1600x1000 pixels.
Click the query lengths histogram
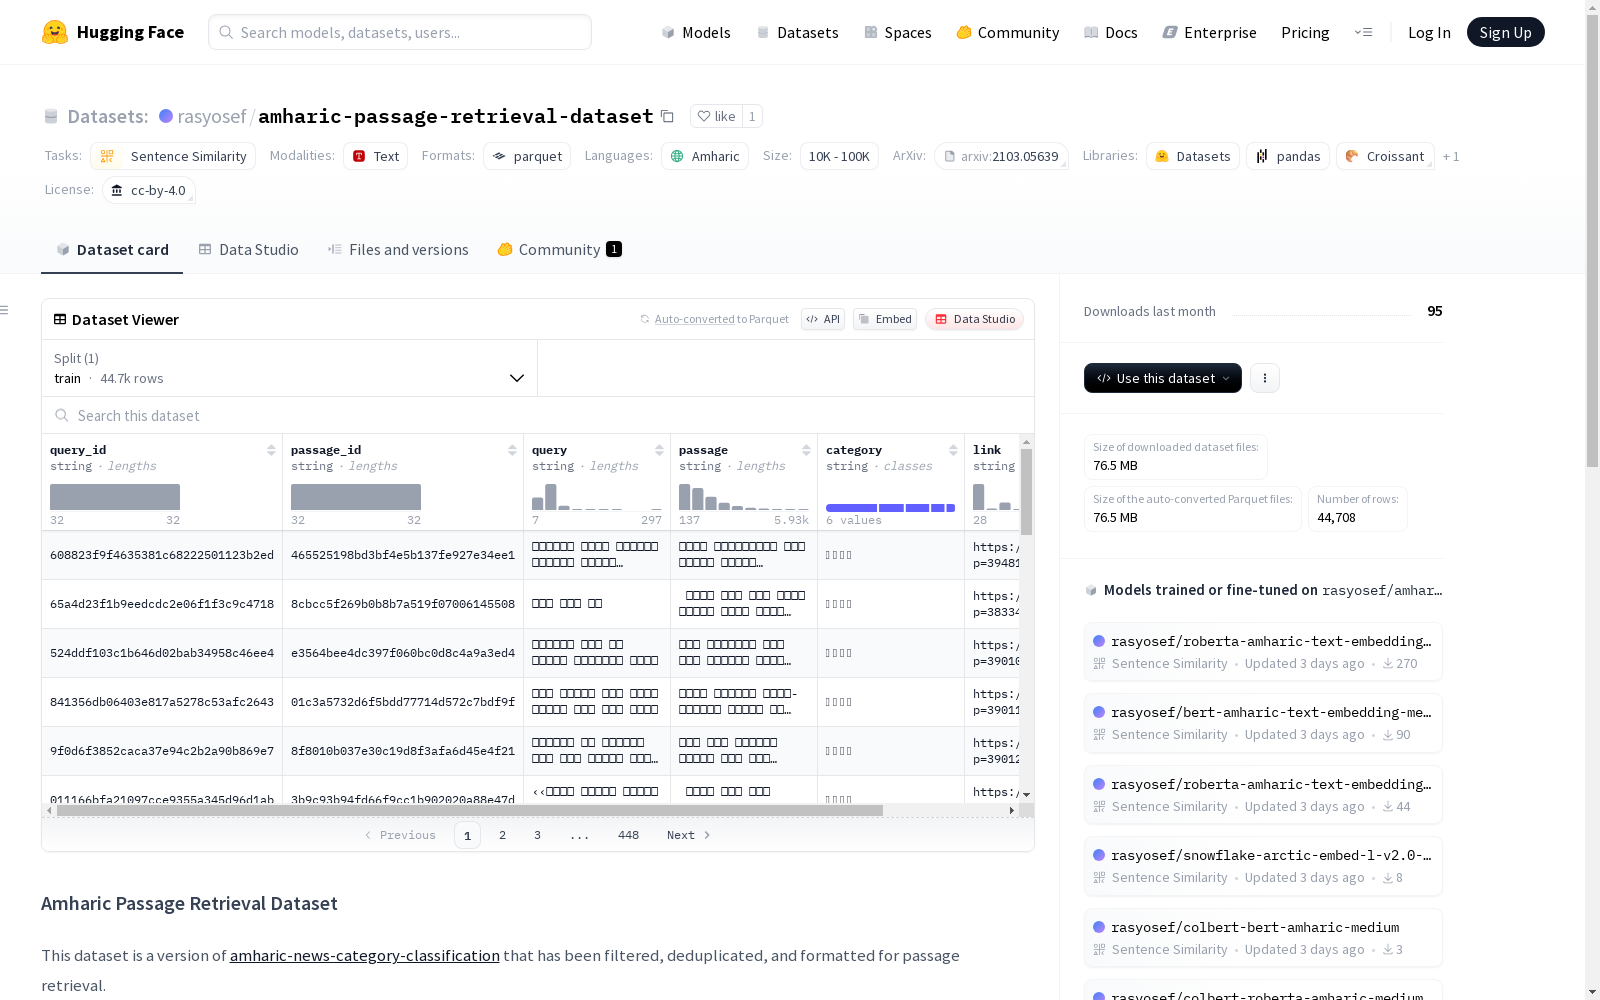pos(597,497)
